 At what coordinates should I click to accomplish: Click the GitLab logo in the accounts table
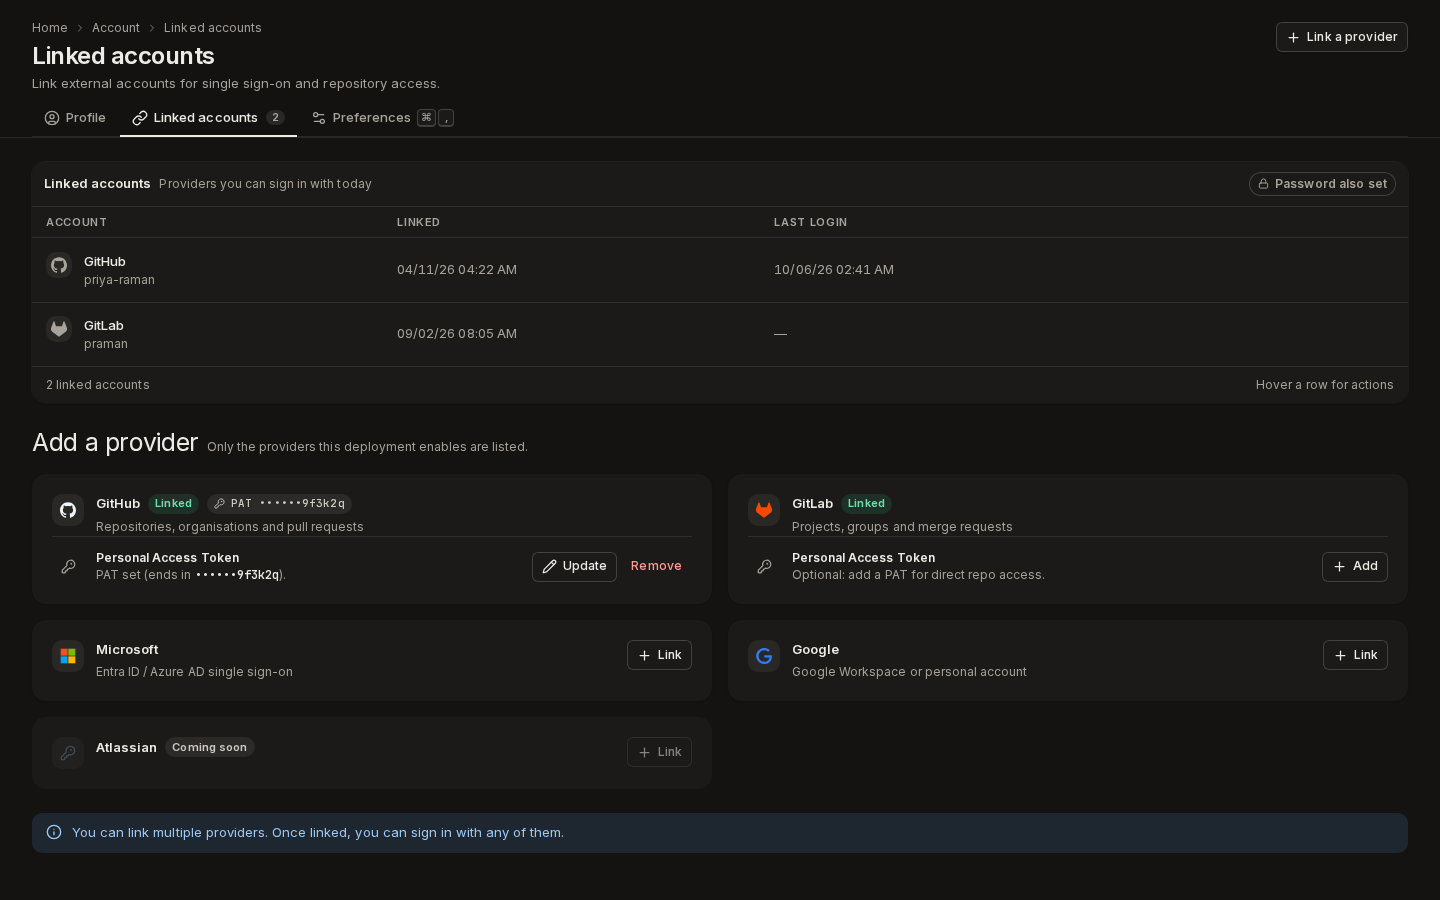click(59, 329)
